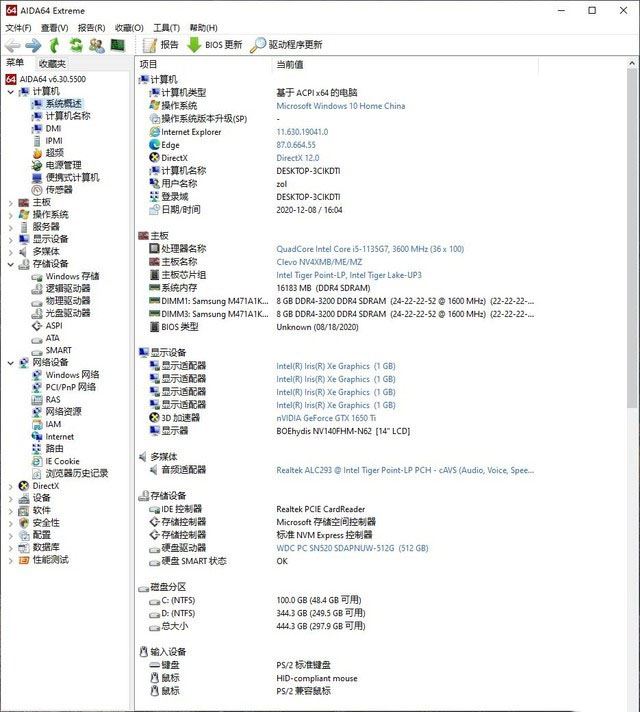
Task: Select 计算机名称 tree item
Action: click(68, 116)
